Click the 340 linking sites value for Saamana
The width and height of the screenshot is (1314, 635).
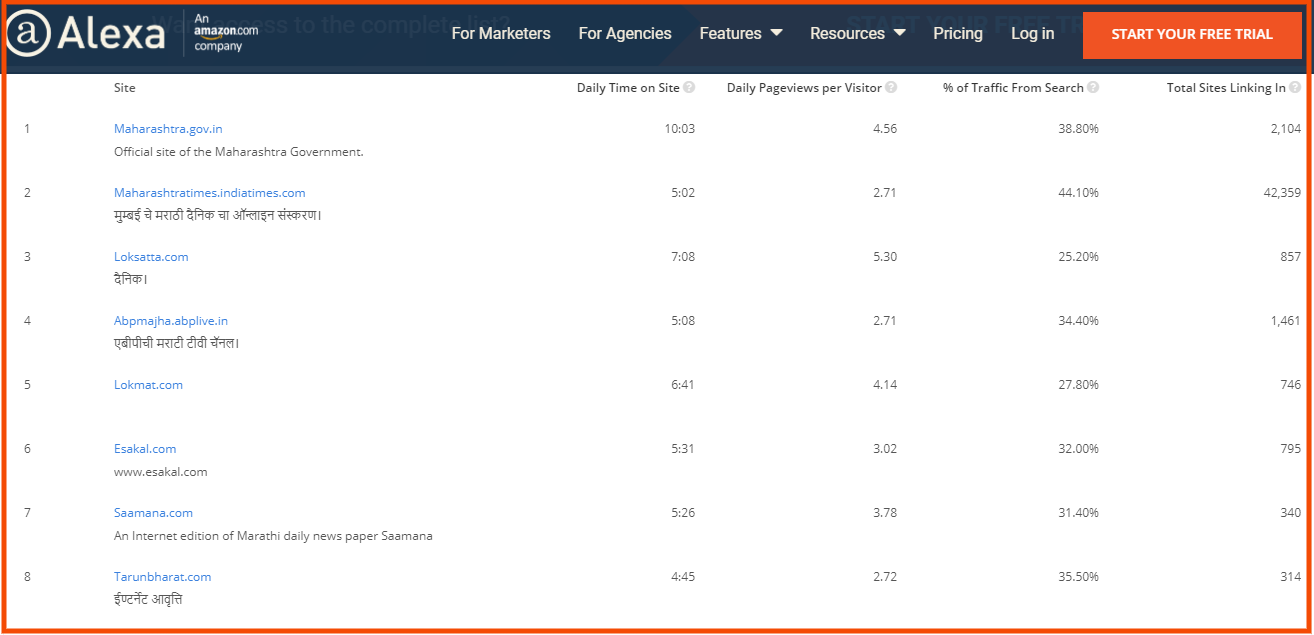pyautogui.click(x=1291, y=513)
